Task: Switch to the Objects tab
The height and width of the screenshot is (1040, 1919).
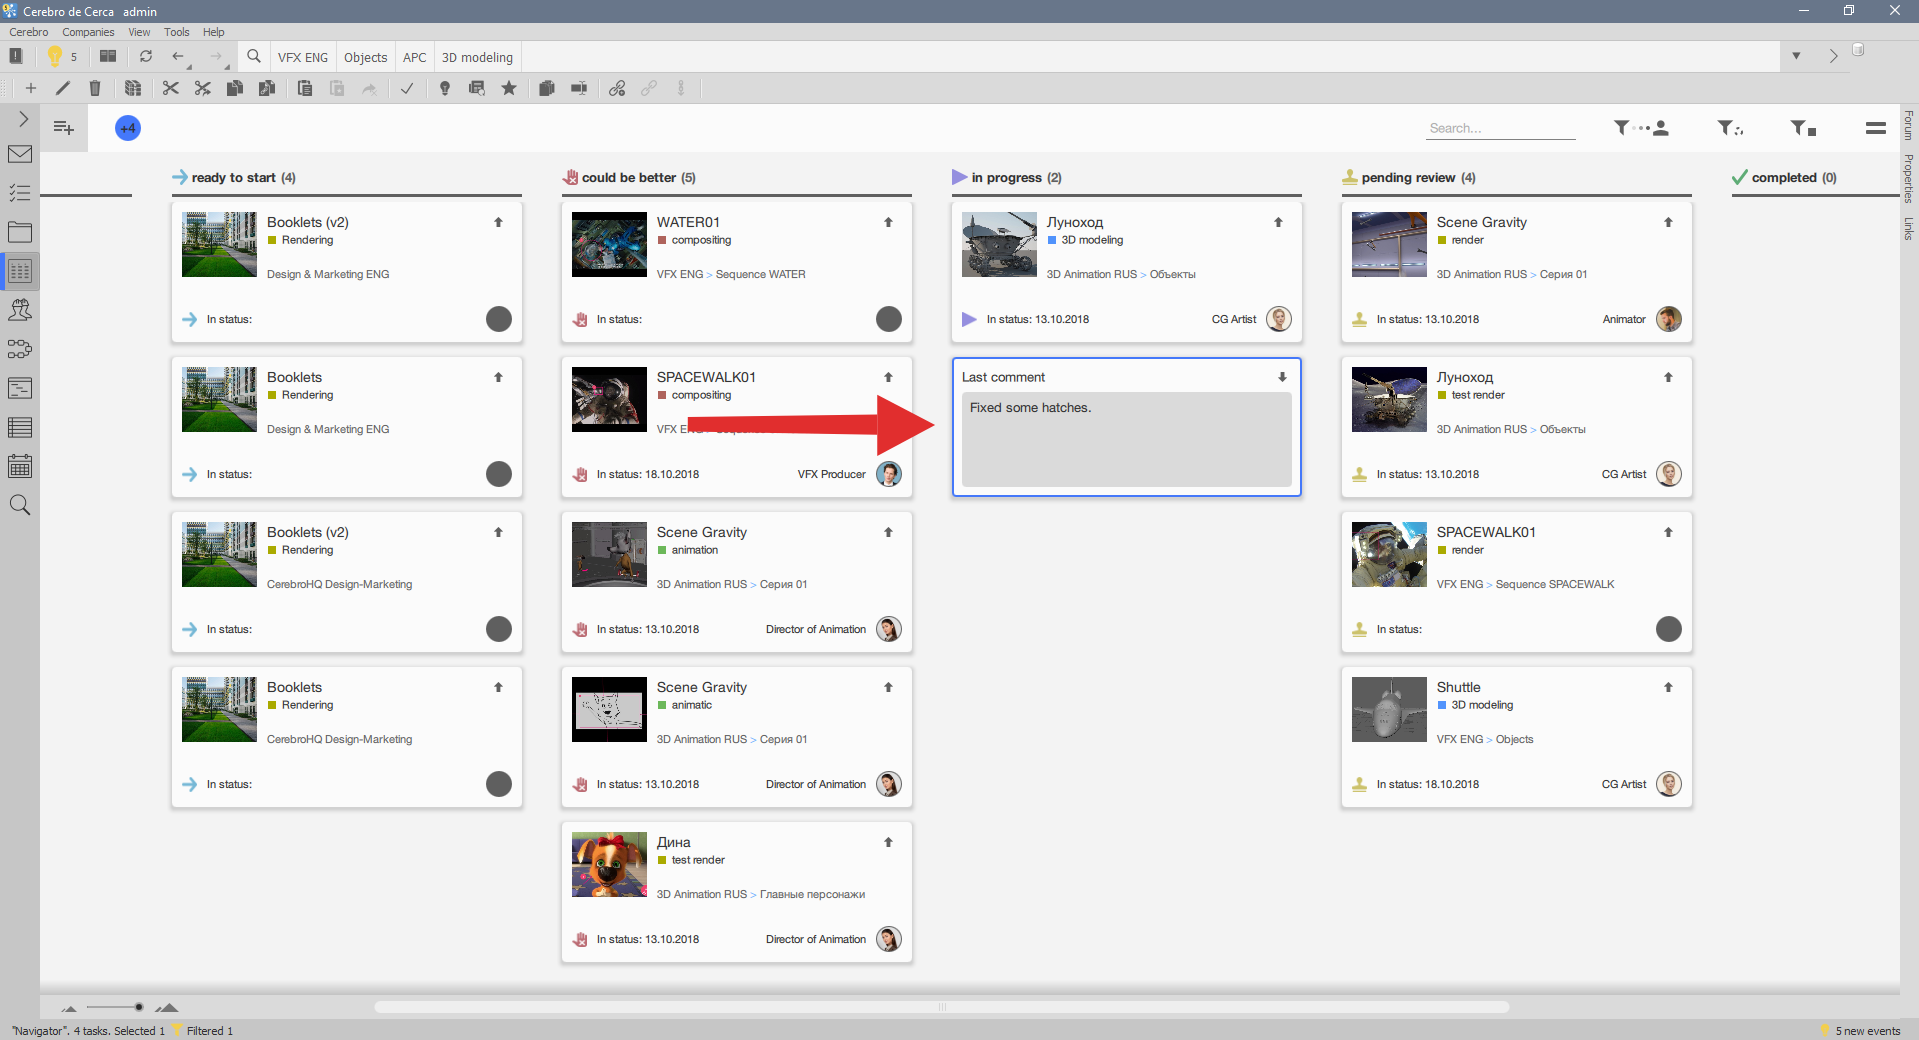Action: coord(365,57)
